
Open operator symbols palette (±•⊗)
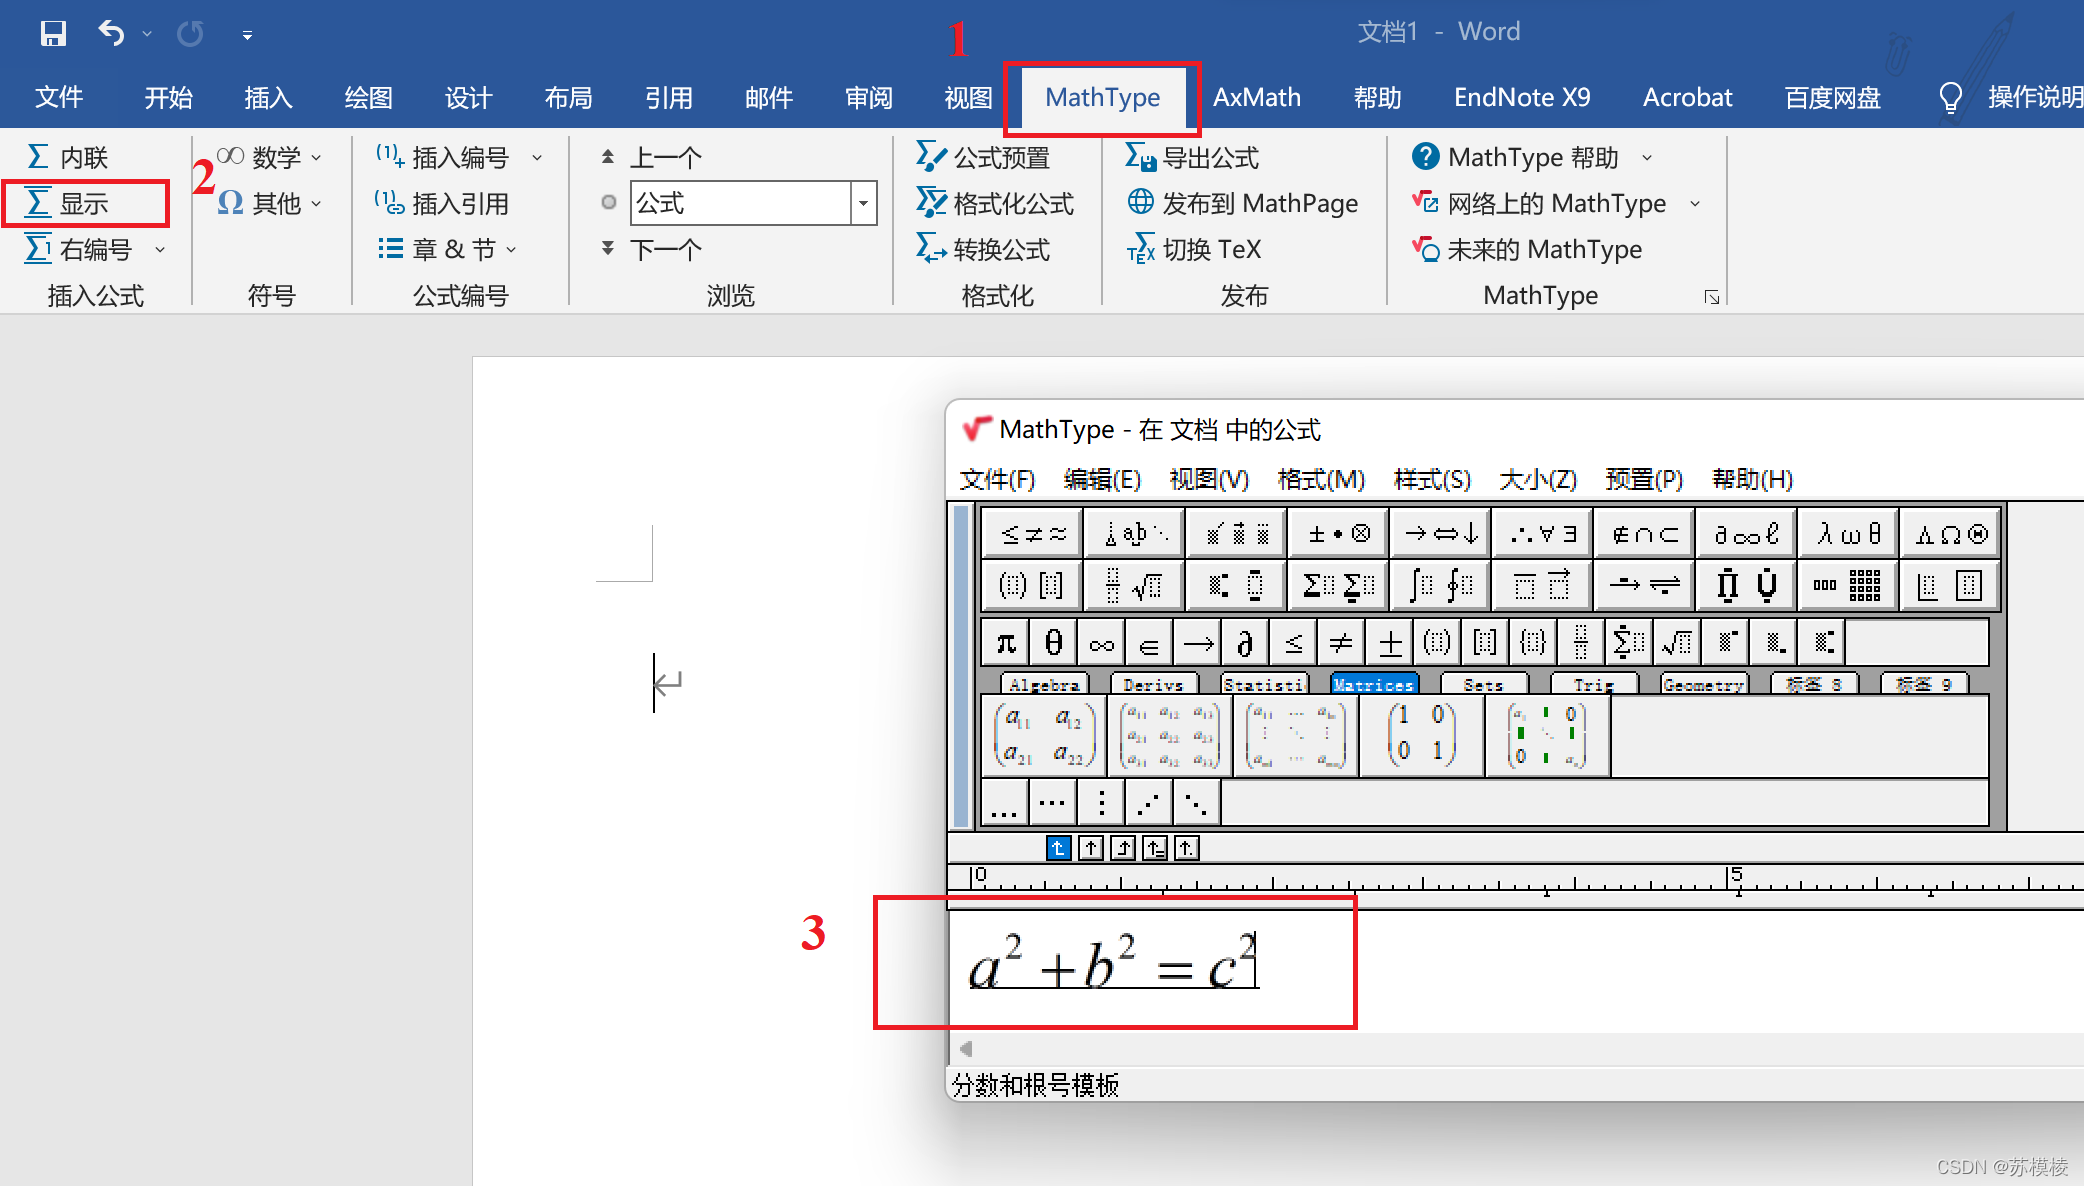pyautogui.click(x=1338, y=534)
